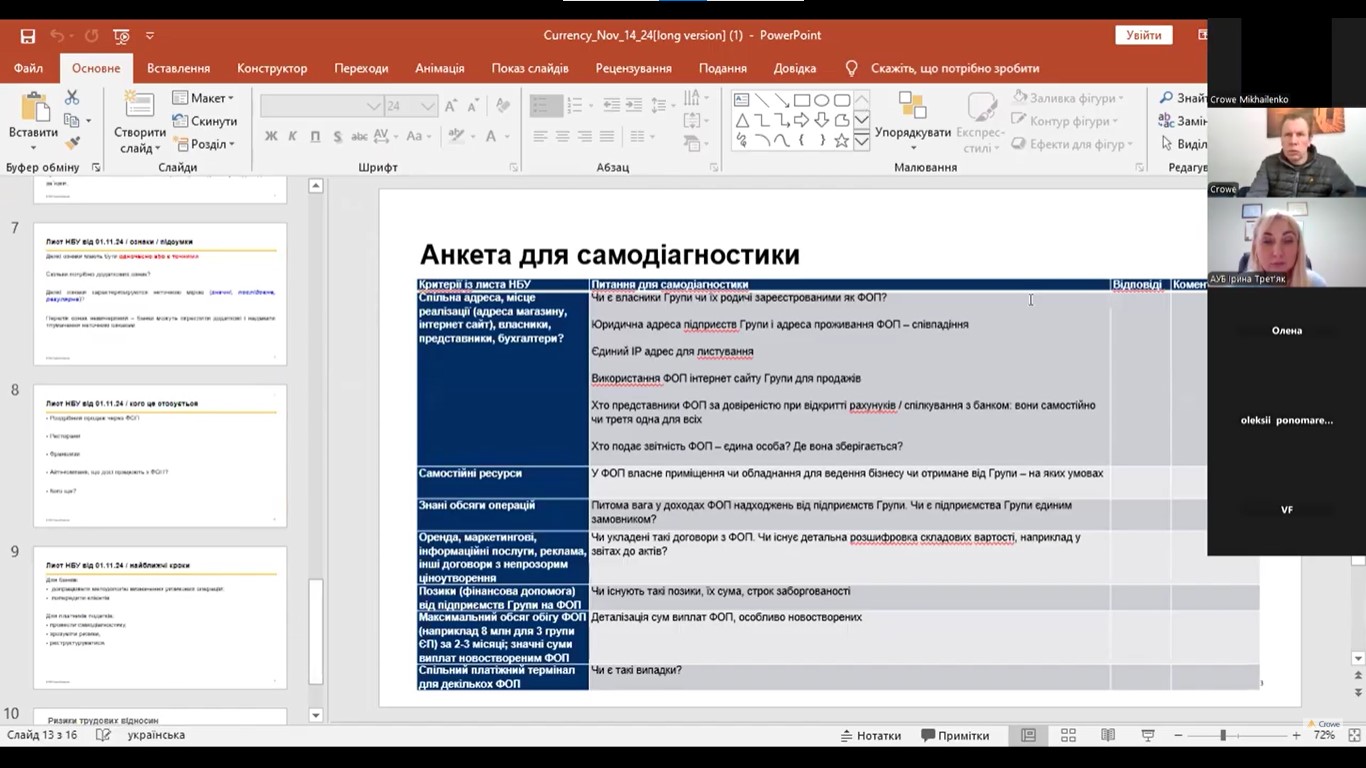Open the Файл tab

(28, 68)
